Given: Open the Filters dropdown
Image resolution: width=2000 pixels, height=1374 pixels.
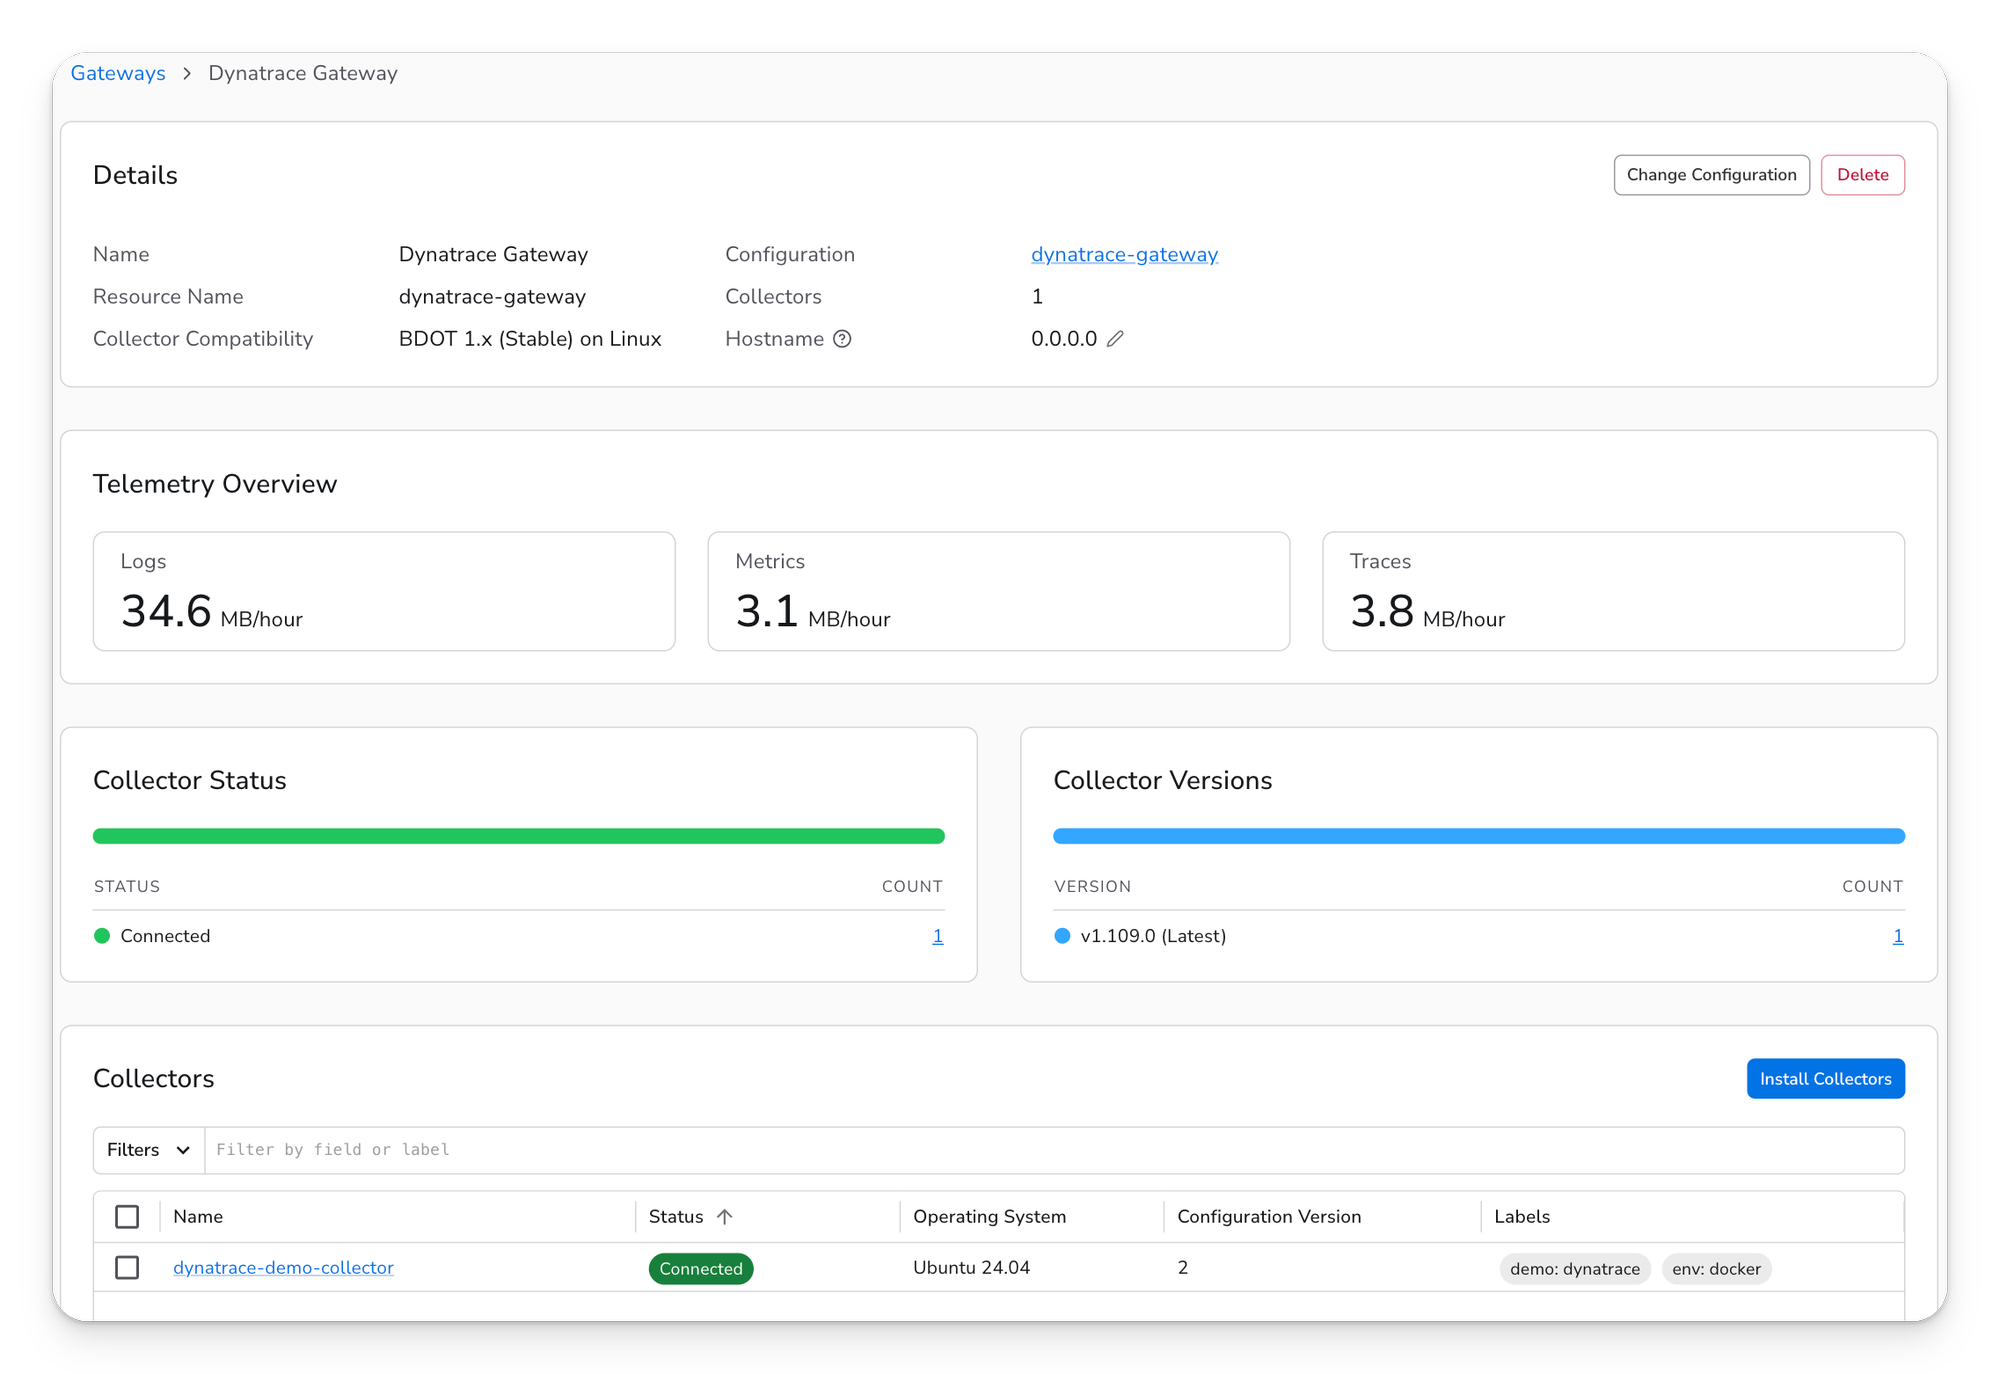Looking at the screenshot, I should click(x=149, y=1150).
